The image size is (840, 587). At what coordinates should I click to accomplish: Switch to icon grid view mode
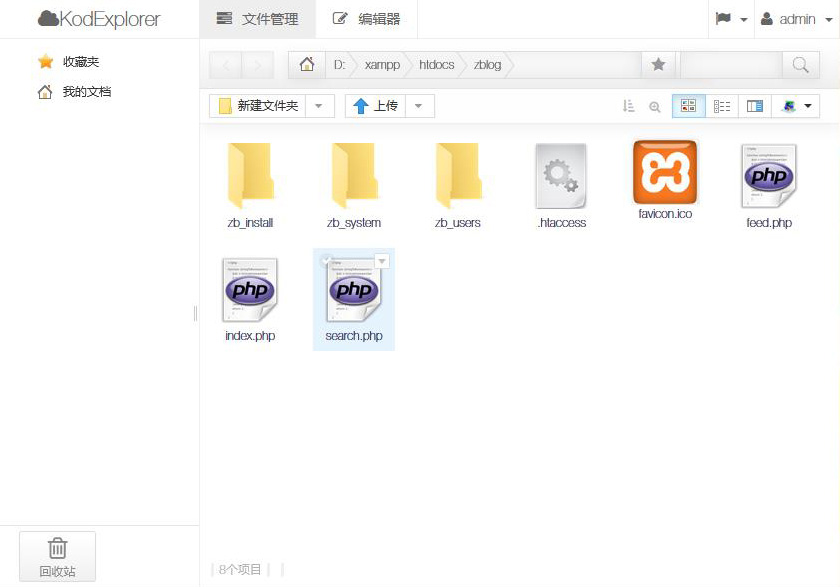point(688,106)
